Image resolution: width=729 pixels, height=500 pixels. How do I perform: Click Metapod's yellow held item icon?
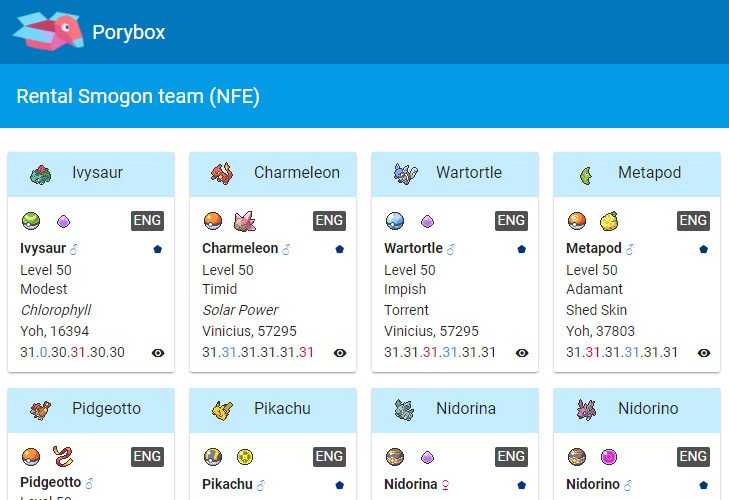[x=608, y=221]
